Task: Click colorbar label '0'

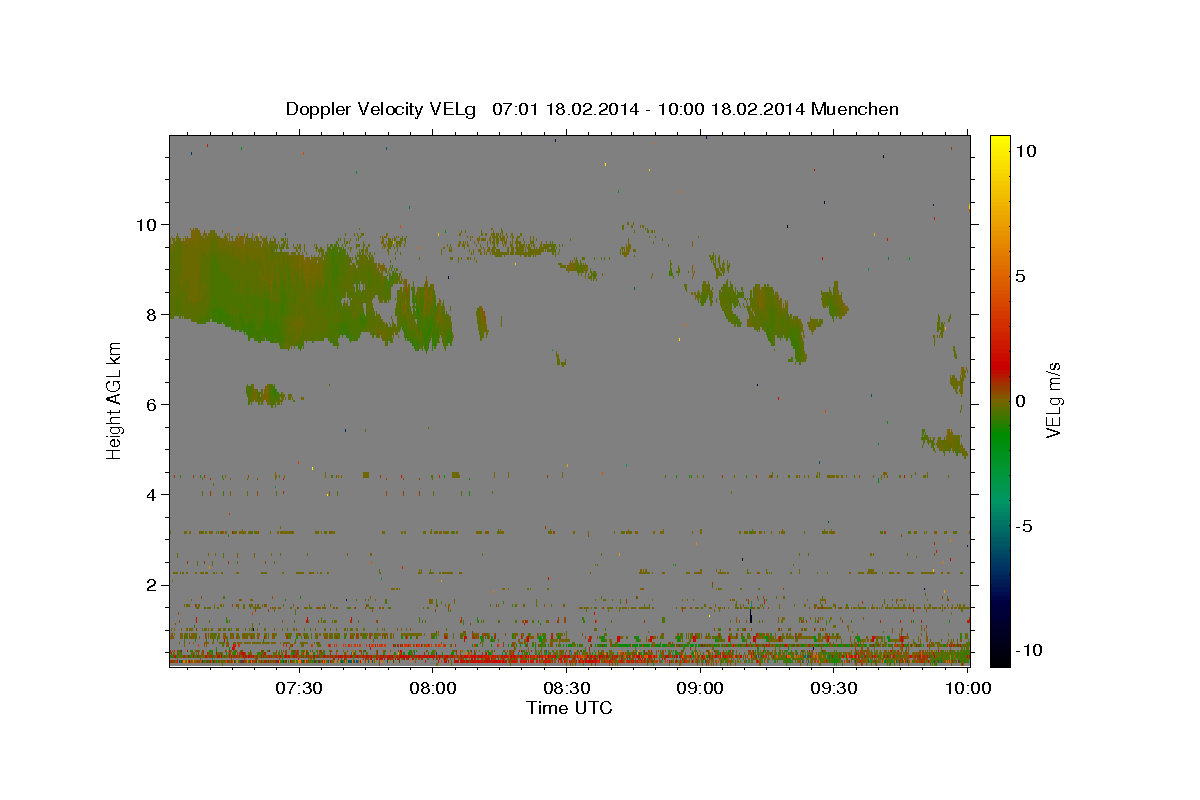Action: point(1020,401)
